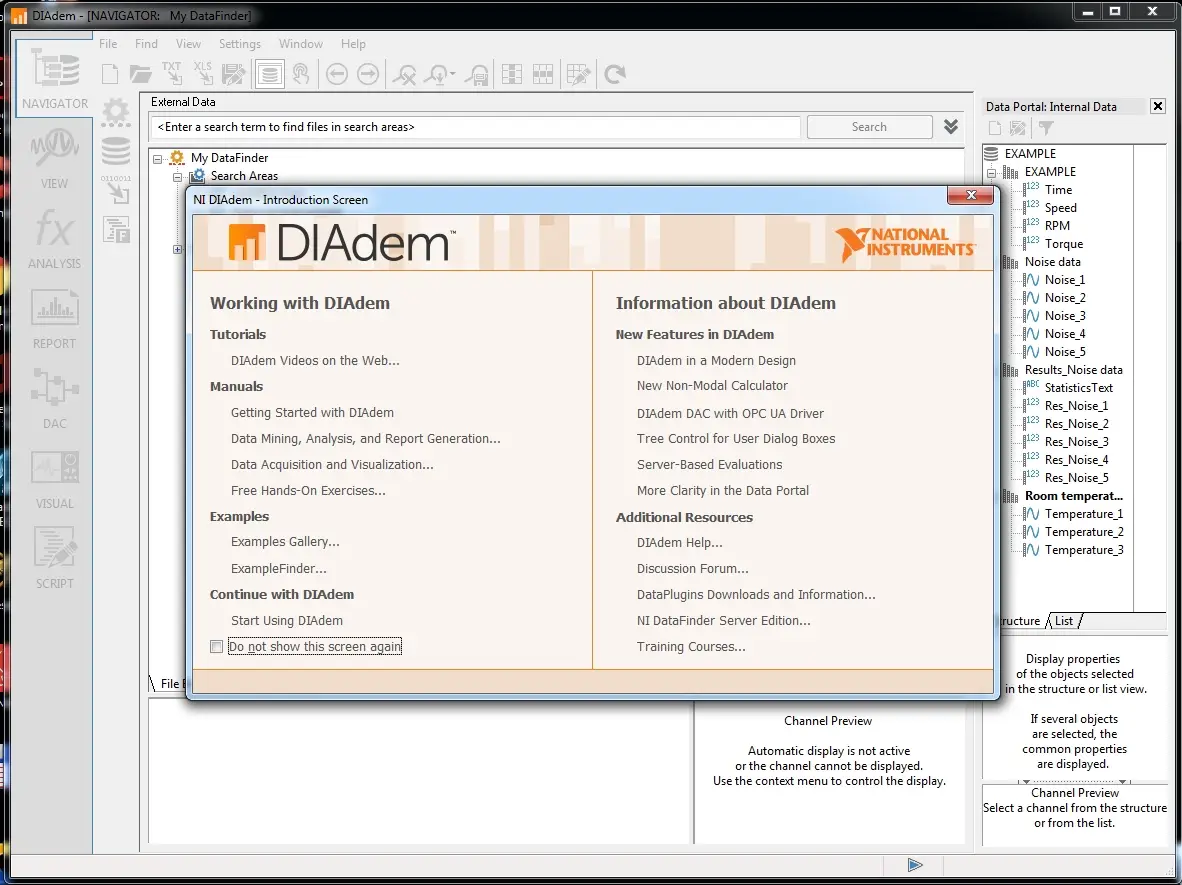
Task: Open the 'Training Courses...' link
Action: (691, 647)
